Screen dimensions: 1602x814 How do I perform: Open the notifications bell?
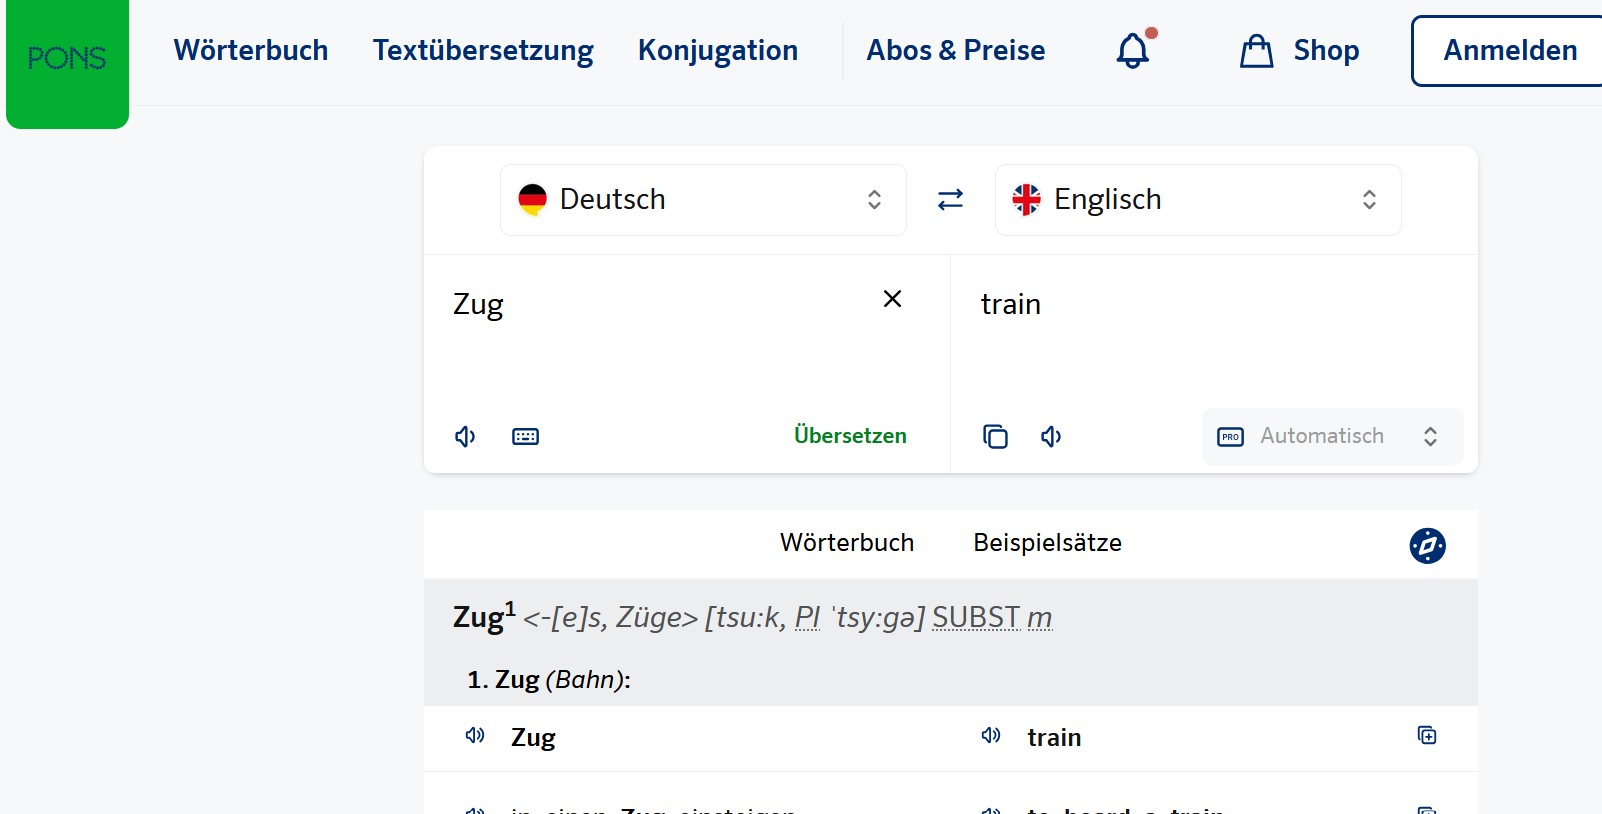pos(1133,50)
